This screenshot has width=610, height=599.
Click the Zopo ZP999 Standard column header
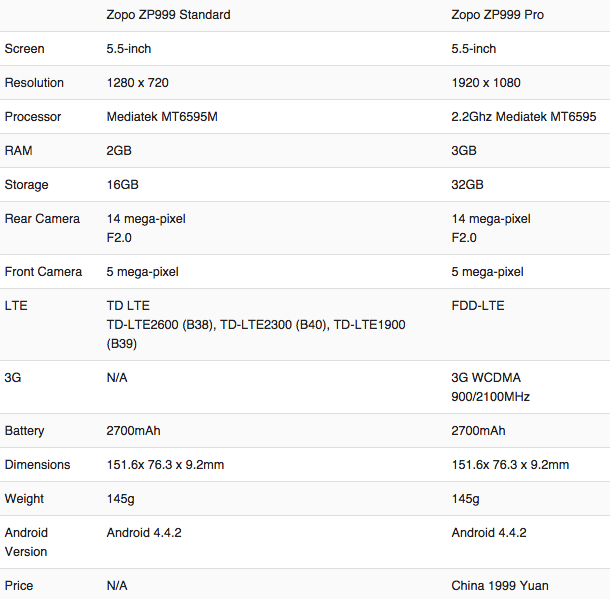click(168, 15)
